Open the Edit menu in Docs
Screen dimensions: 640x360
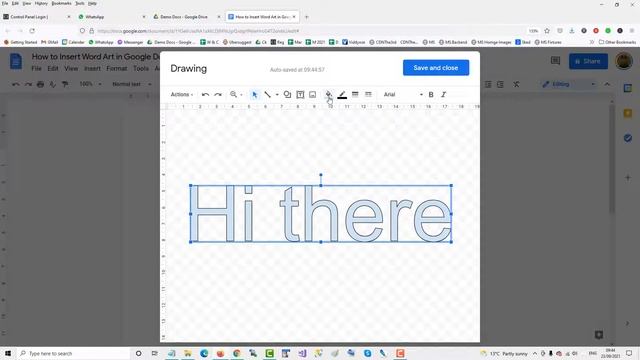pyautogui.click(x=53, y=69)
